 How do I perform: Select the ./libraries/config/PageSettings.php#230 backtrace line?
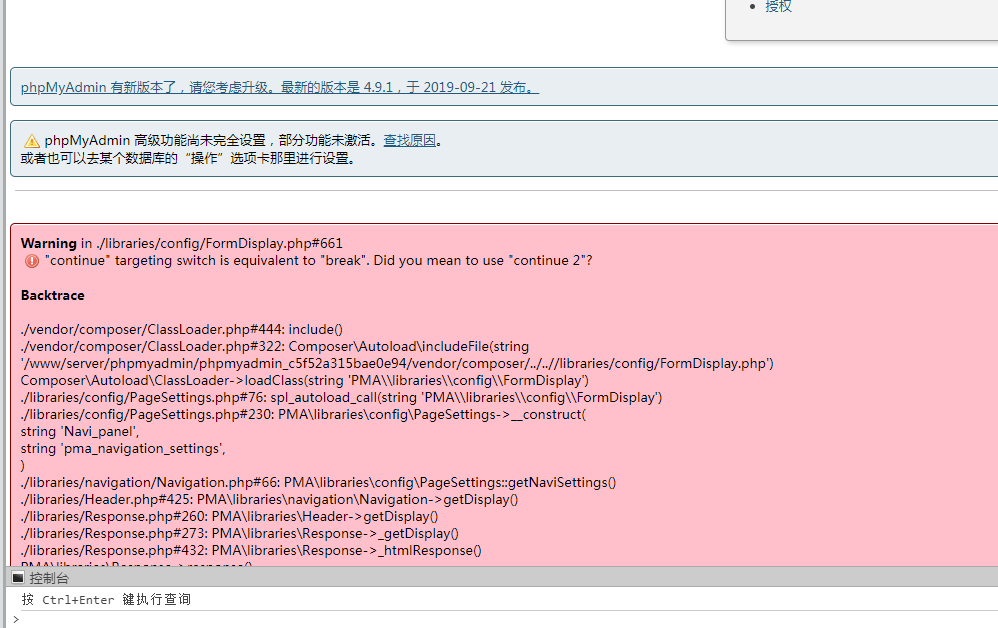pyautogui.click(x=303, y=414)
